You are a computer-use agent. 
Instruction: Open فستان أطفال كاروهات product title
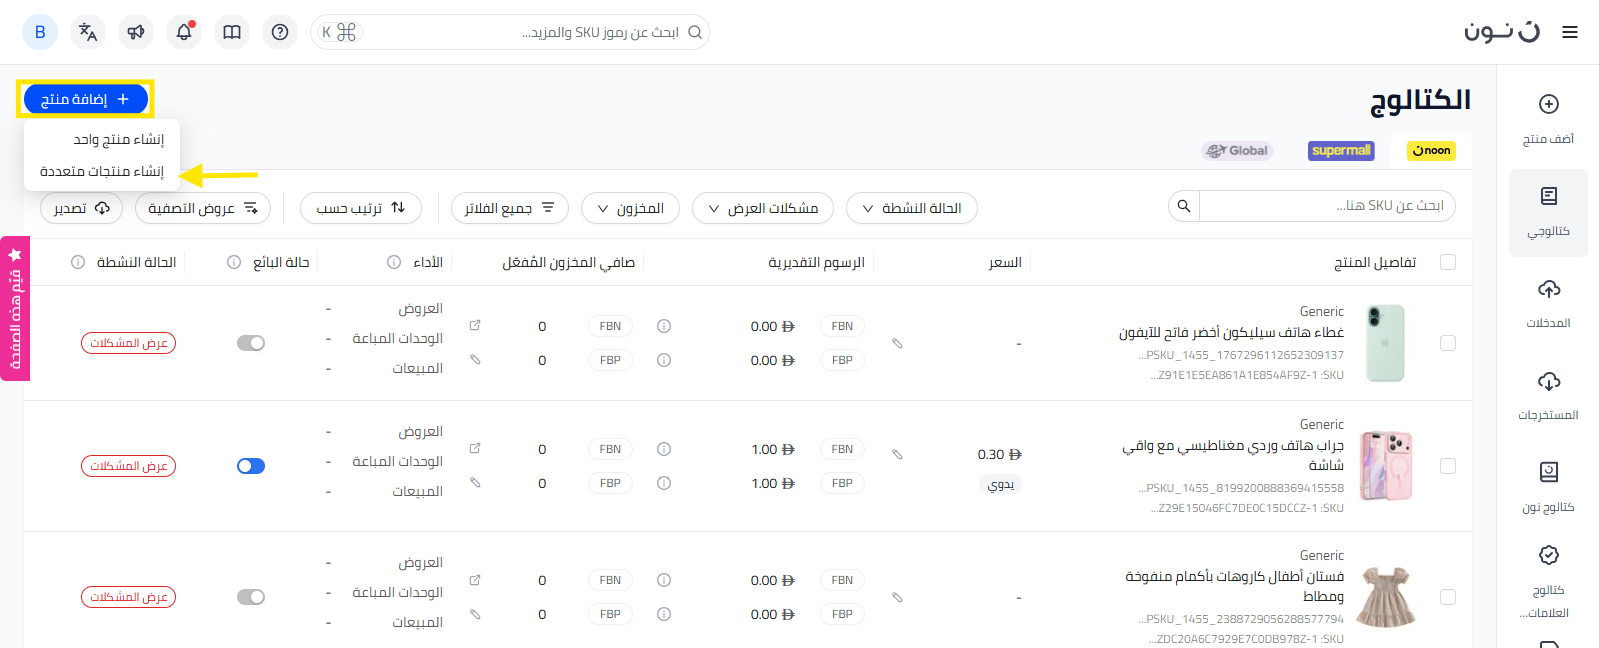click(1234, 586)
